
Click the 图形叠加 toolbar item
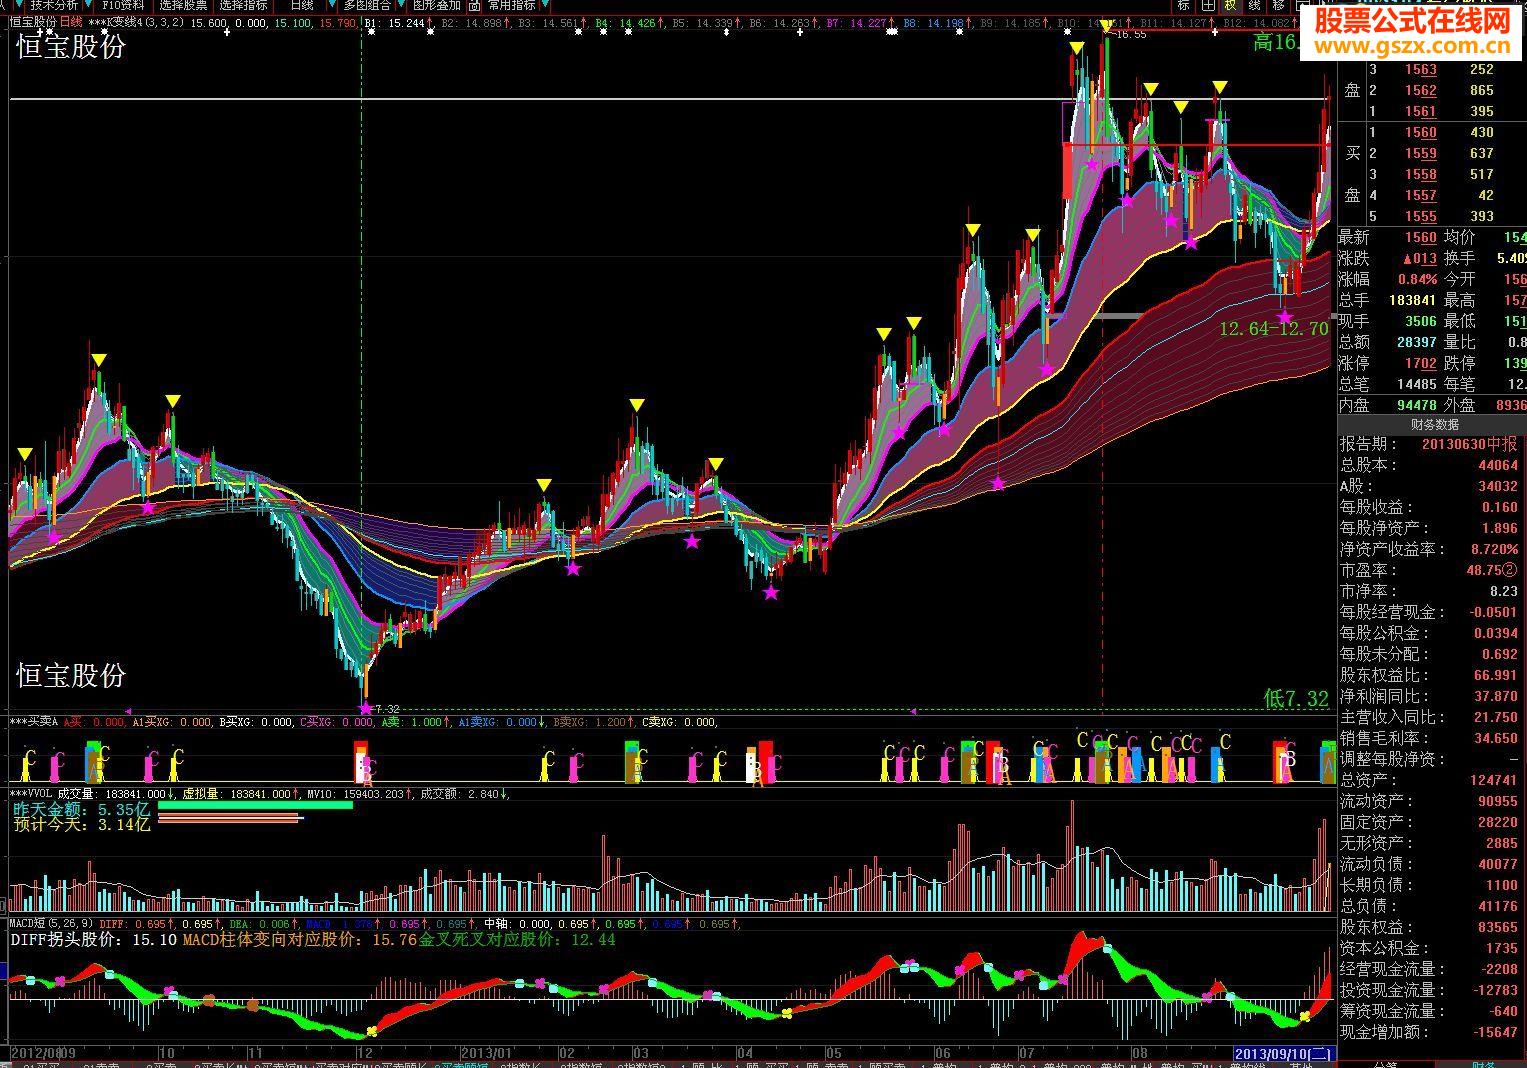coord(437,5)
